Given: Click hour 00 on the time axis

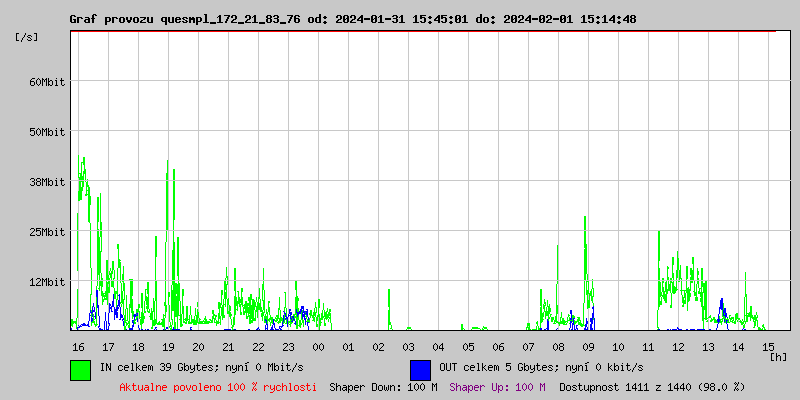Looking at the screenshot, I should click(318, 346).
